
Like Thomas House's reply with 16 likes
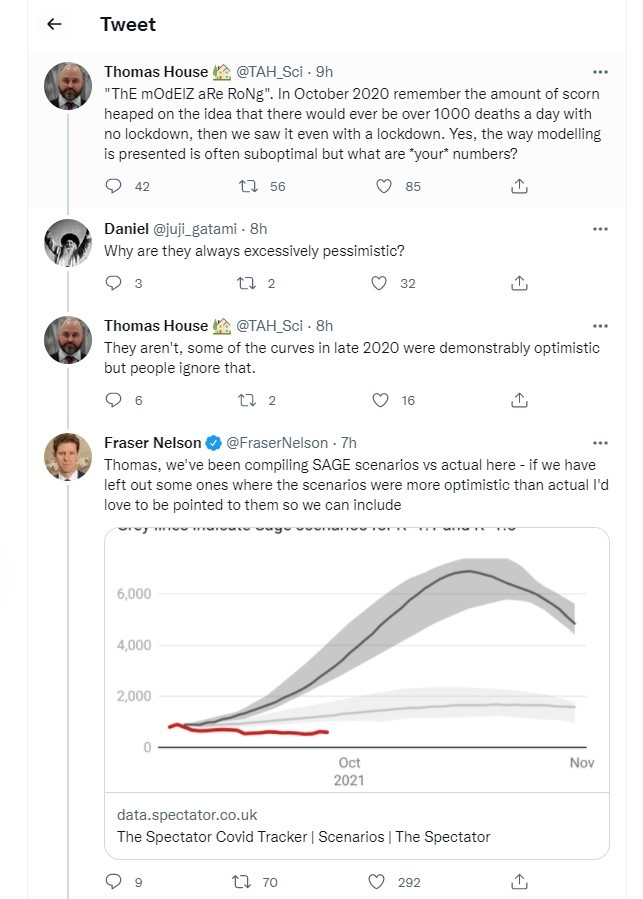click(x=379, y=400)
